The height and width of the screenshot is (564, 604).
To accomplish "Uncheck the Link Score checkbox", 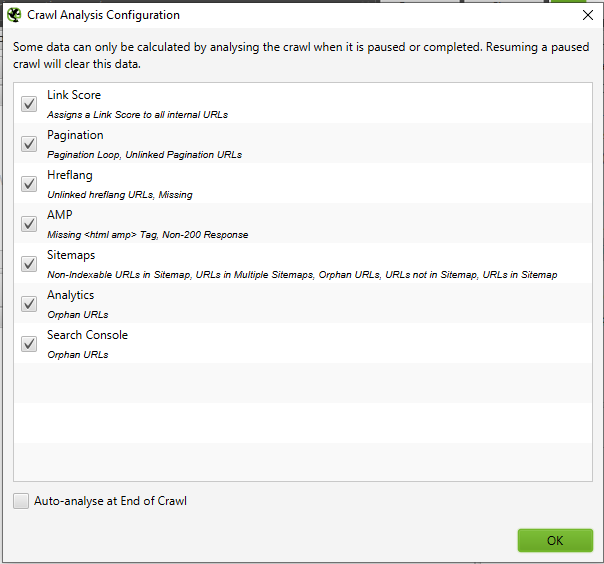I will (x=29, y=103).
